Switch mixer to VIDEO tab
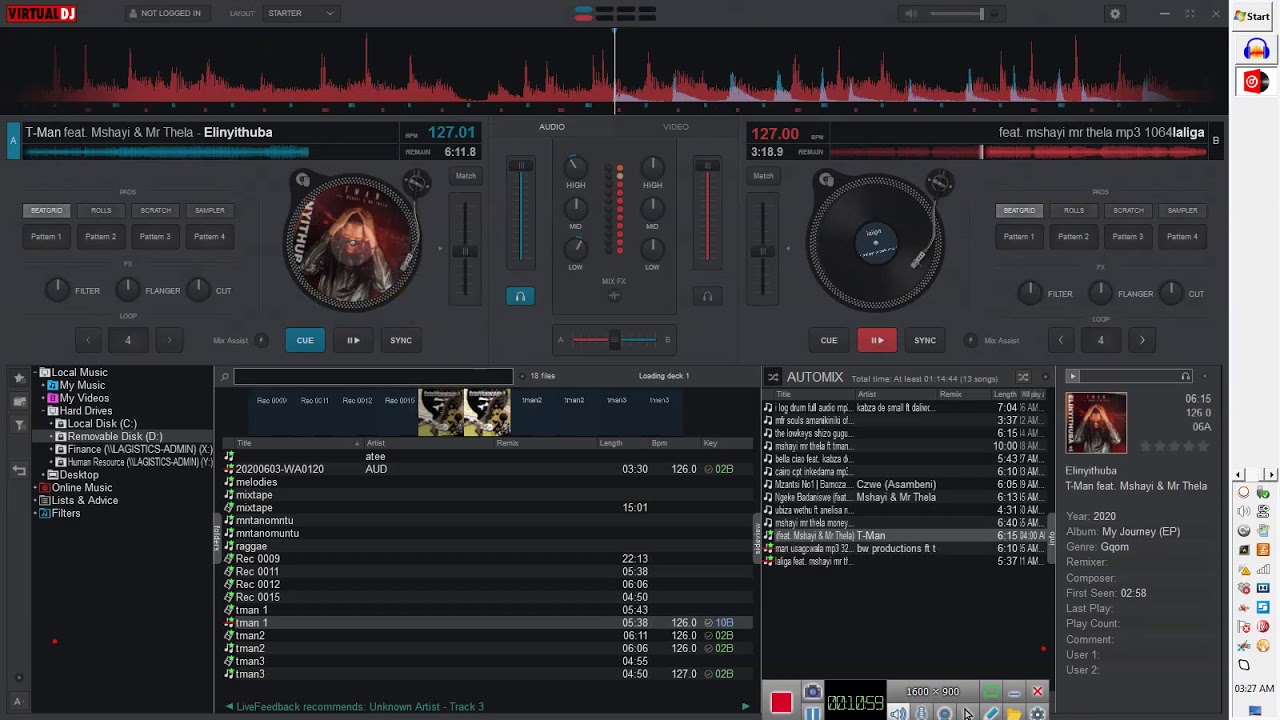This screenshot has height=720, width=1280. 676,127
